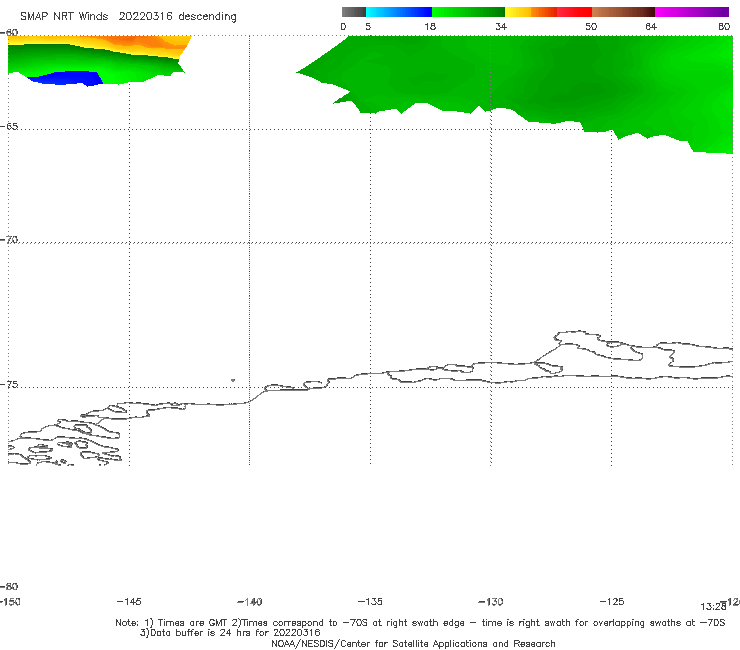Click the color bar label "64"
The height and width of the screenshot is (650, 740).
[651, 27]
